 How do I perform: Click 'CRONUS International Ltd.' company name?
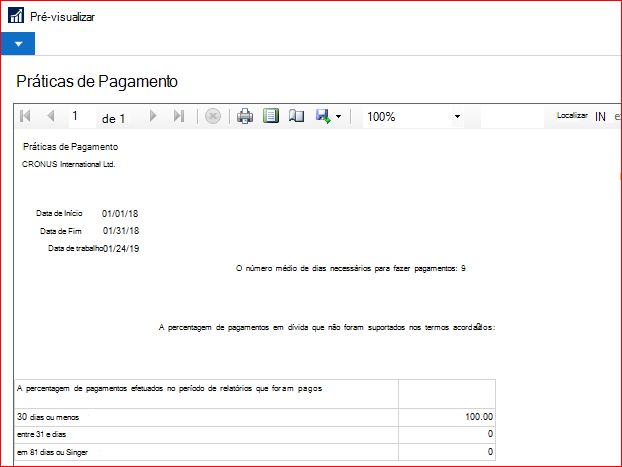point(69,164)
